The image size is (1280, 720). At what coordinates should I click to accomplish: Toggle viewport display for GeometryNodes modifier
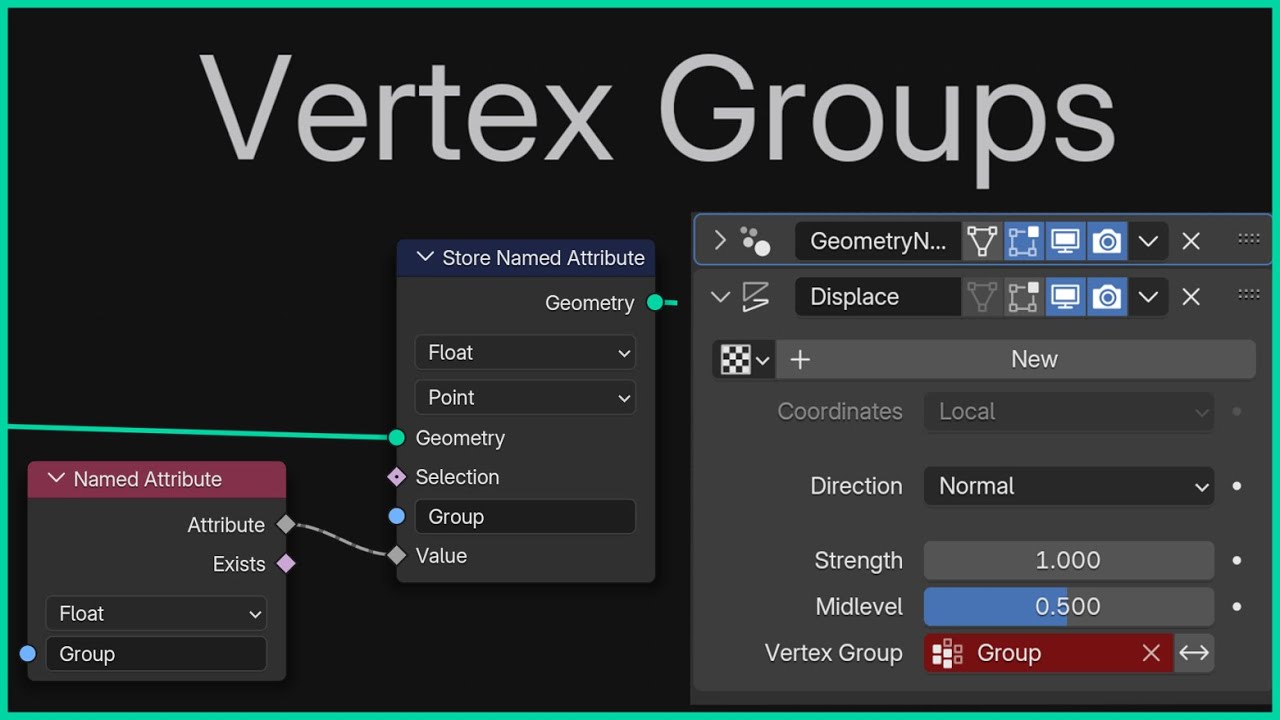click(1065, 241)
